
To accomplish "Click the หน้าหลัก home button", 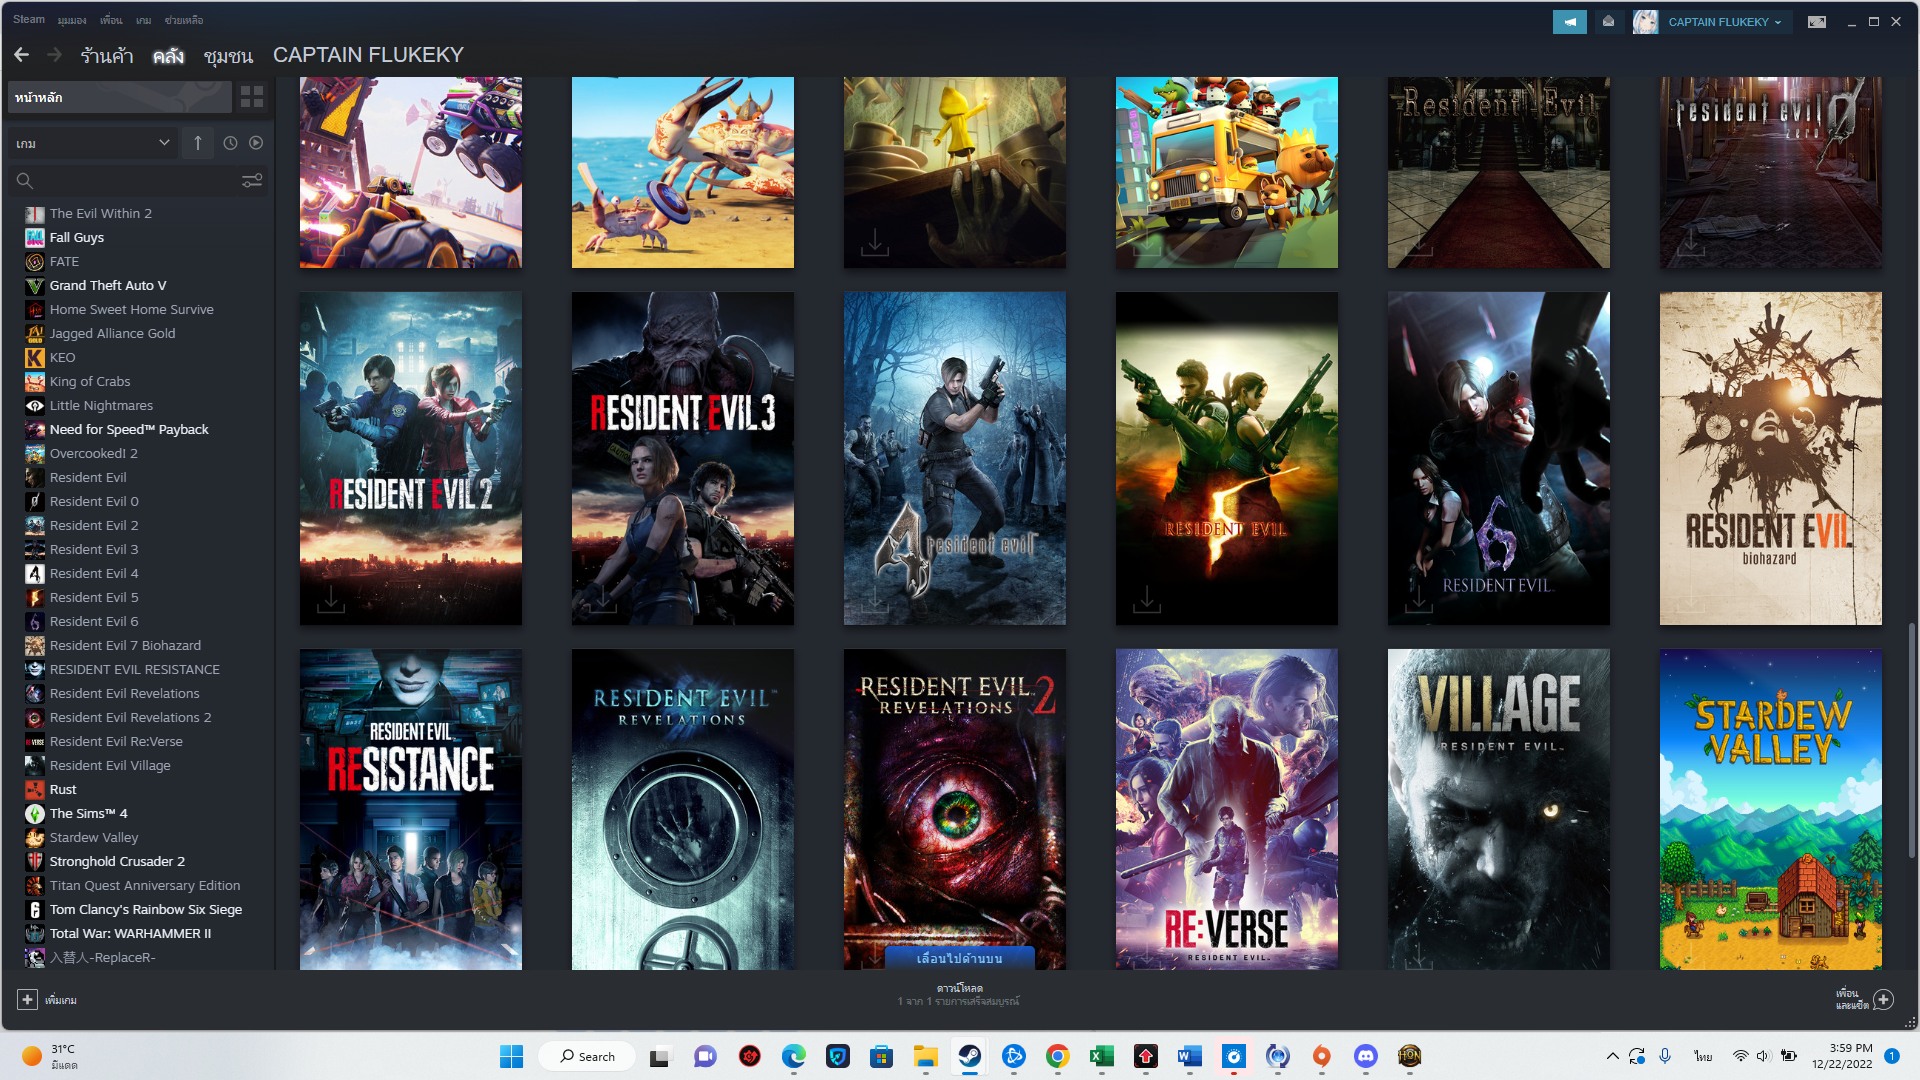I will tap(120, 97).
